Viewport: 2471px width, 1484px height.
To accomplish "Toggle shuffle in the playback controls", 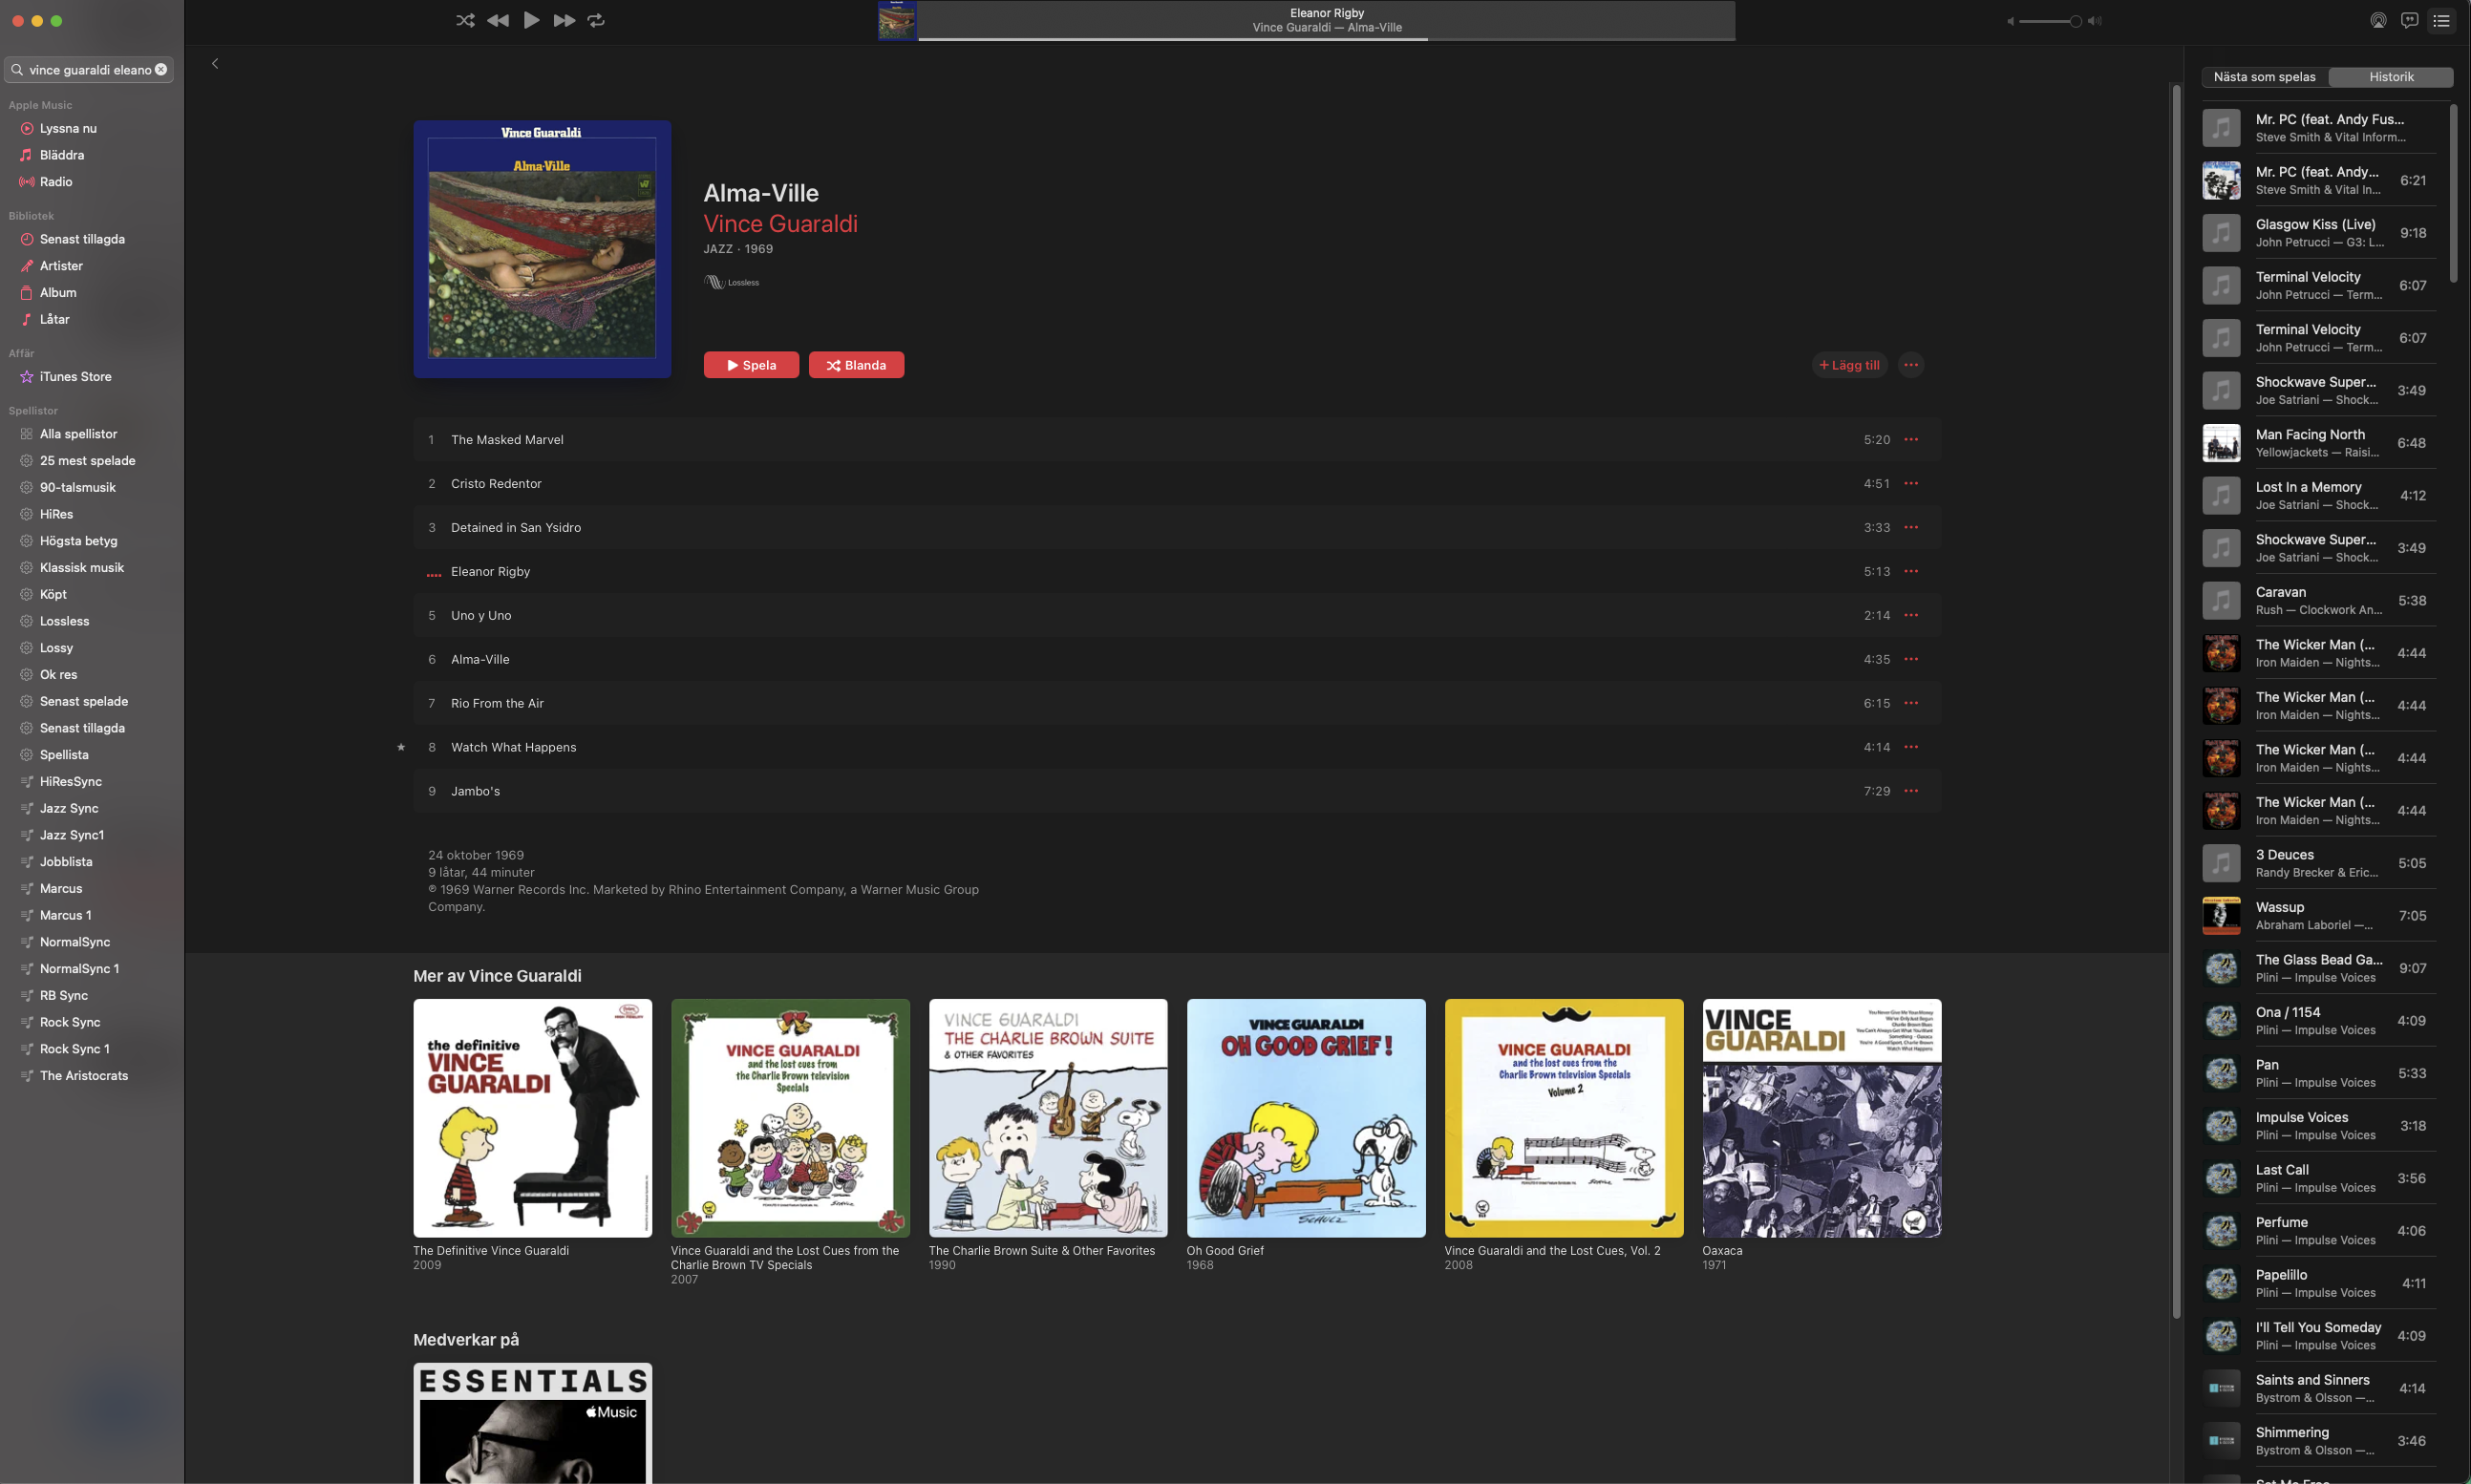I will tap(465, 20).
